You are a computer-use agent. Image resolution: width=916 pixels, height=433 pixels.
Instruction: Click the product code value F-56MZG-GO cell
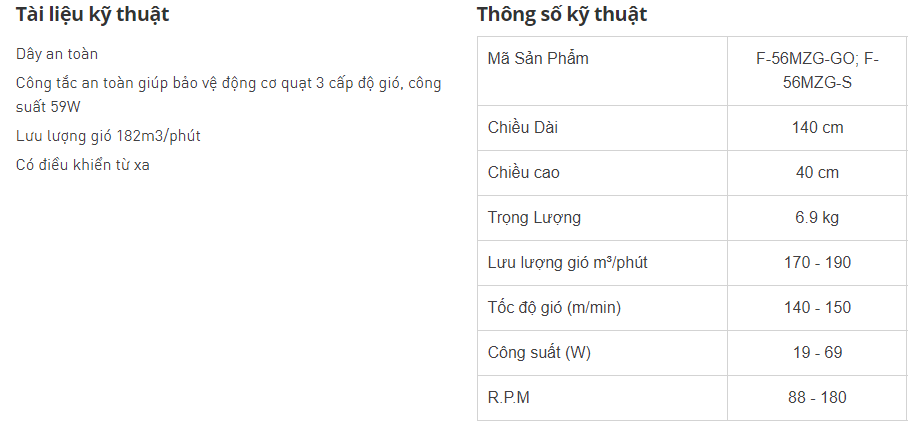(x=817, y=70)
